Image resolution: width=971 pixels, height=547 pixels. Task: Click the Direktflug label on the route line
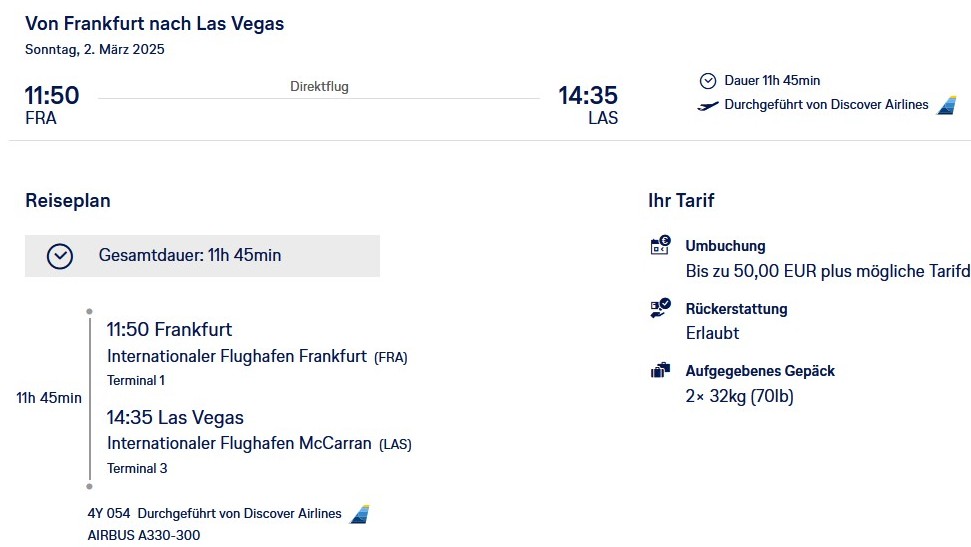click(x=320, y=87)
